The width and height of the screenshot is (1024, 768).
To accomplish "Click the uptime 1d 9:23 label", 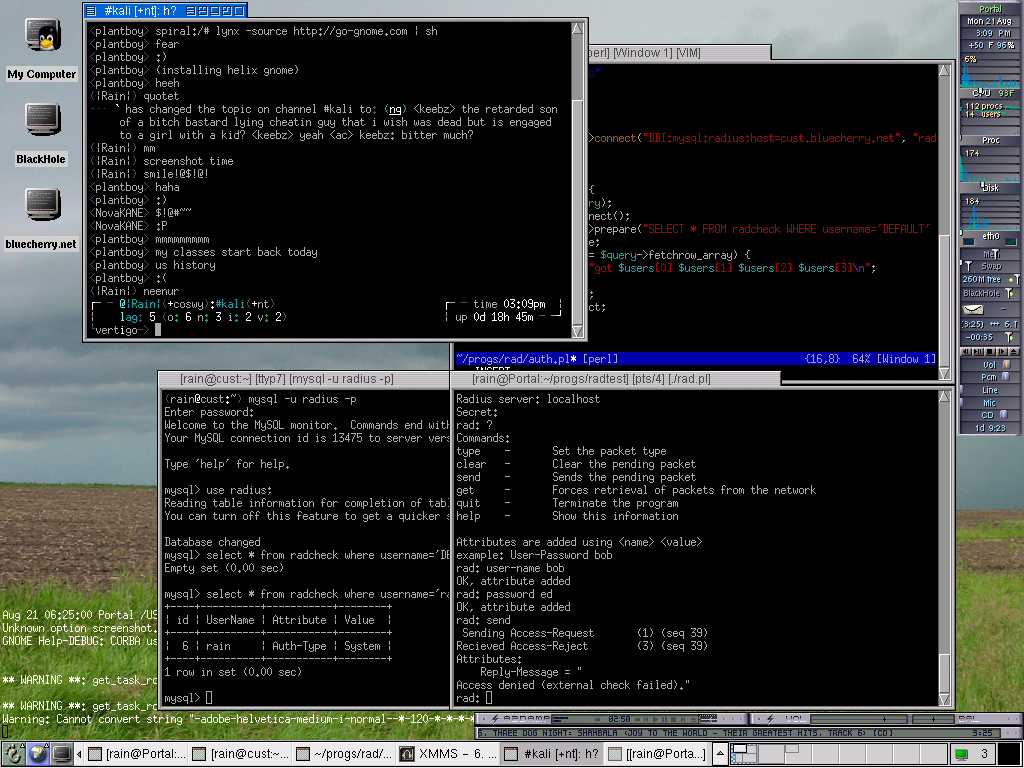I will point(990,428).
